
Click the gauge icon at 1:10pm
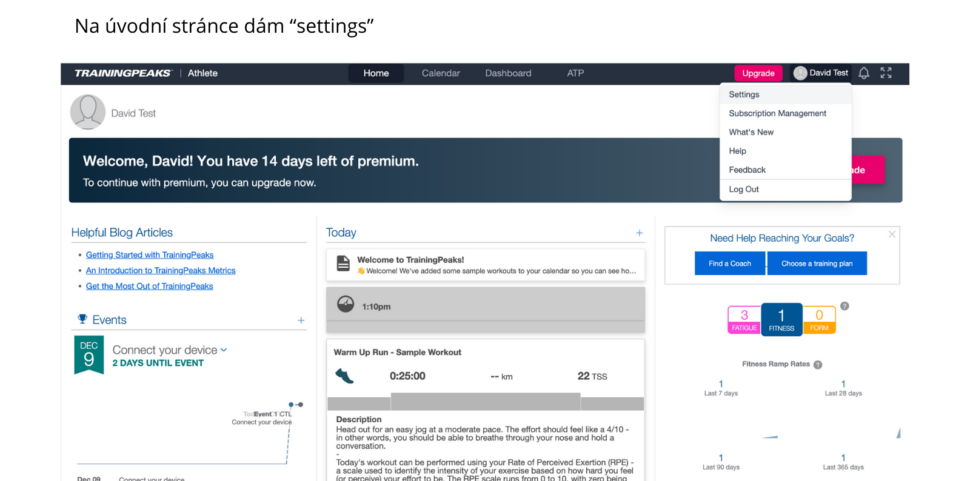[x=345, y=304]
